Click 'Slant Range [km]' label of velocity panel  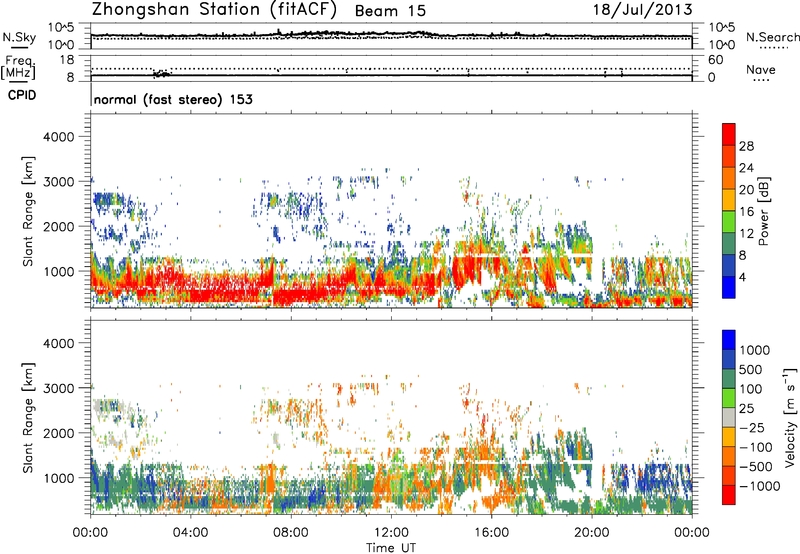coord(28,417)
